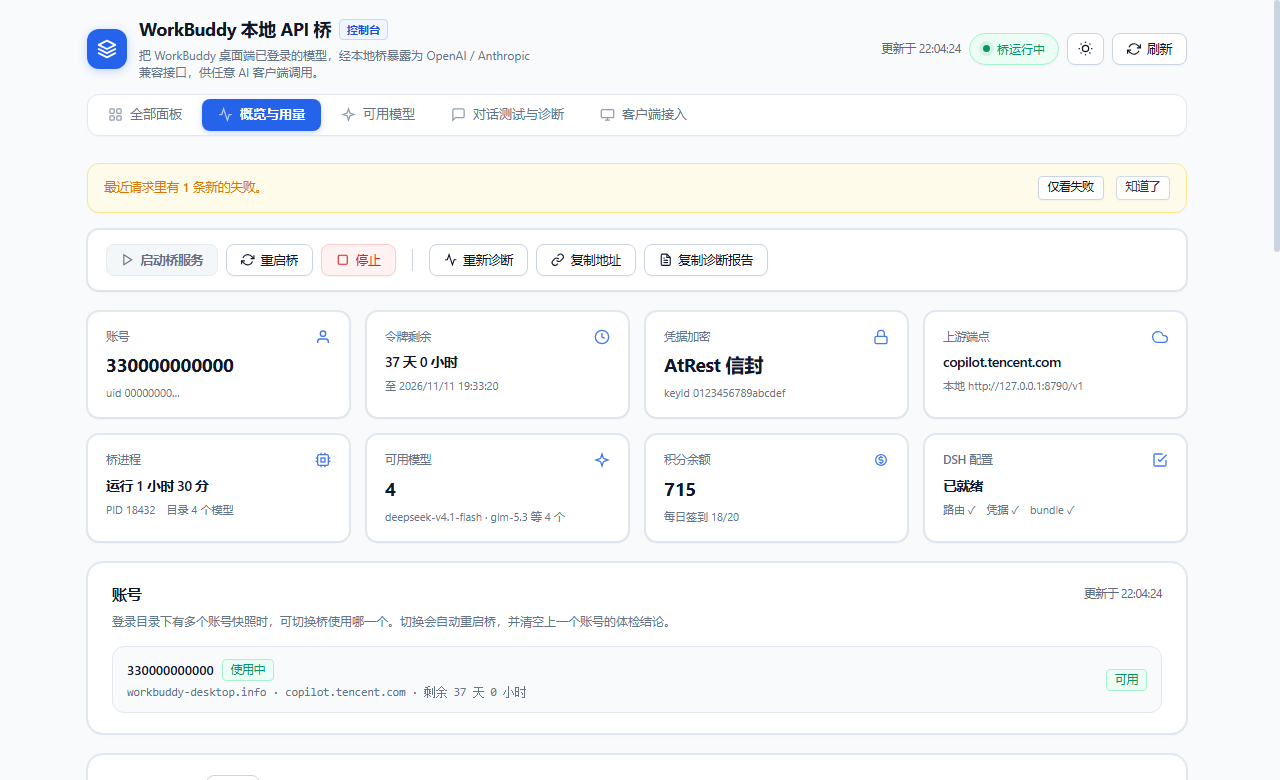The image size is (1280, 780).
Task: Click the checkbox icon on the DSH 配置 card
Action: [x=1160, y=460]
